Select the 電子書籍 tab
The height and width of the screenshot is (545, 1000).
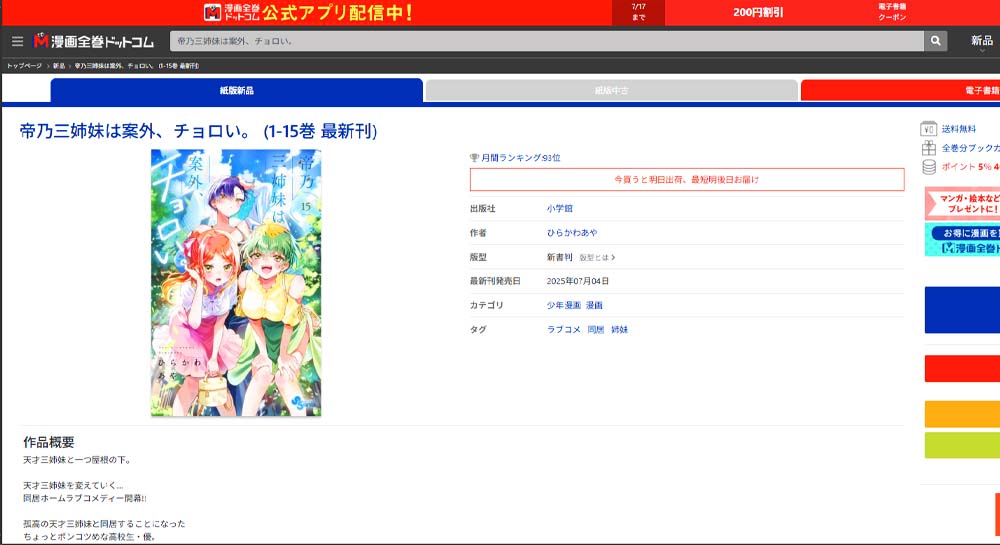click(901, 91)
